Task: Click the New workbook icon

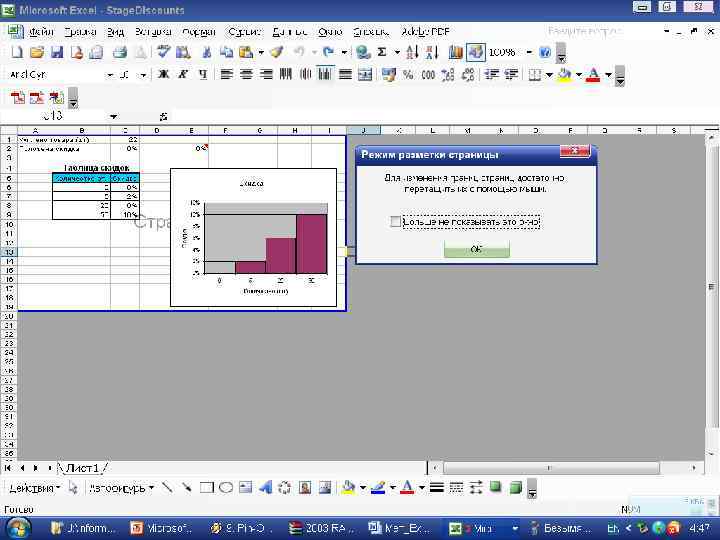Action: tap(17, 52)
